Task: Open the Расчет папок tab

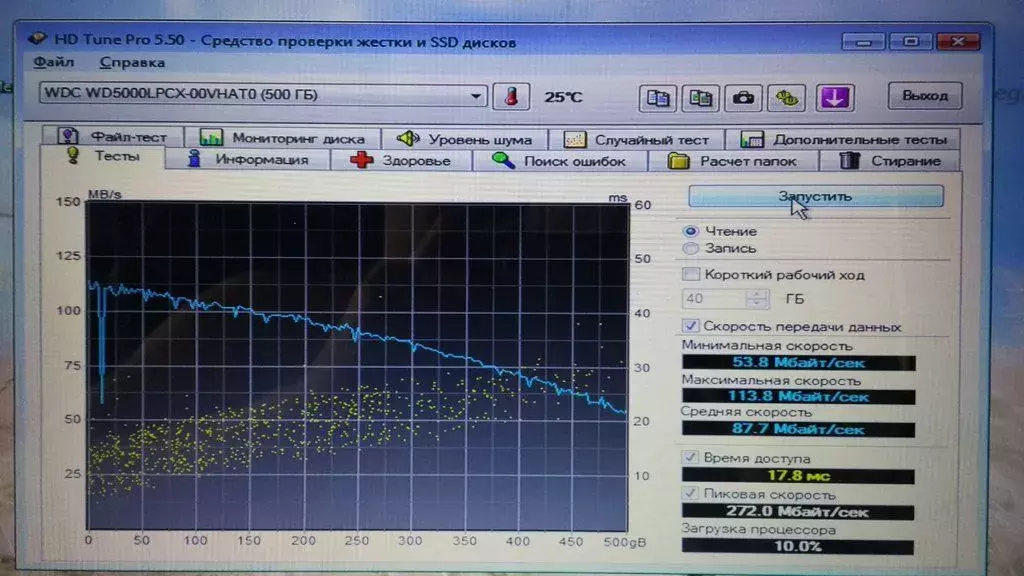Action: (x=733, y=161)
